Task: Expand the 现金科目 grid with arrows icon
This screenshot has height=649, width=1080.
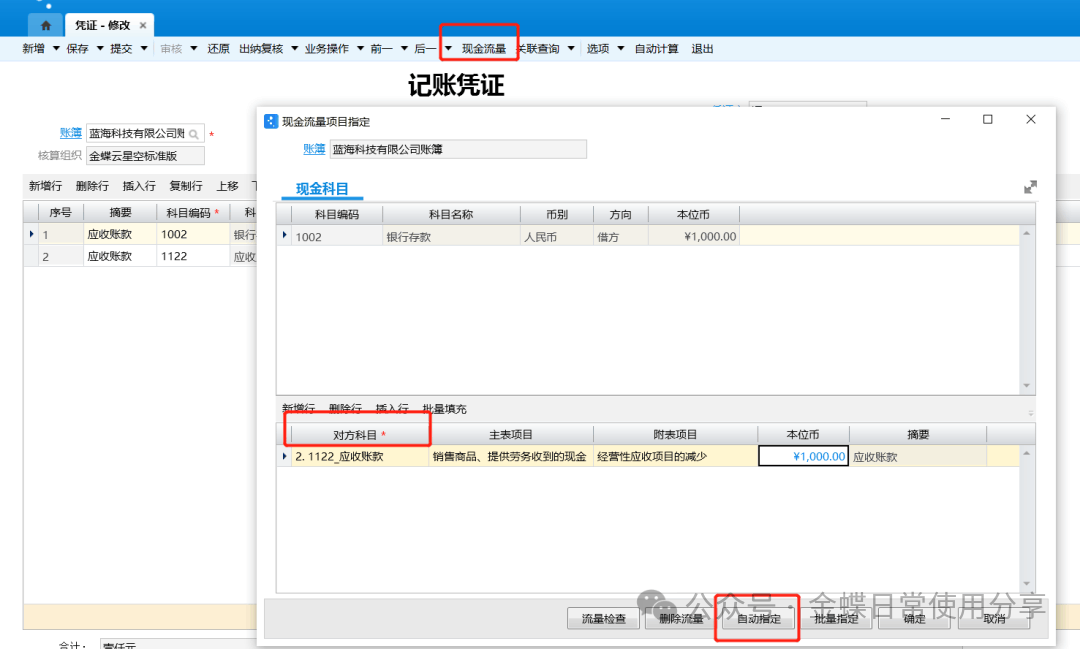Action: [x=1030, y=187]
